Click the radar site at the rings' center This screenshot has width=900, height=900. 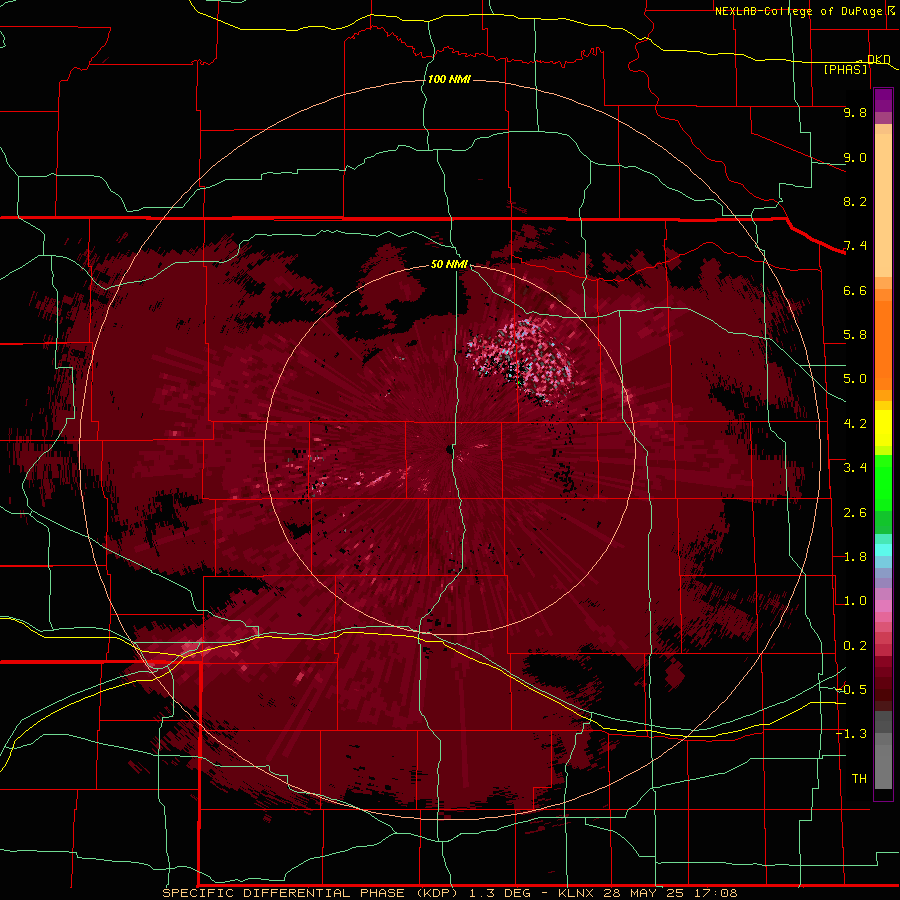pyautogui.click(x=449, y=449)
